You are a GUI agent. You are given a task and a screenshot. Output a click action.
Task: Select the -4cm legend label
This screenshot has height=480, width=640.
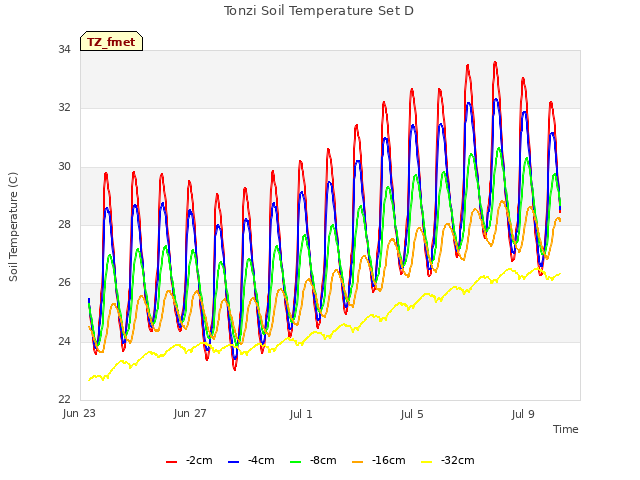[x=261, y=460]
